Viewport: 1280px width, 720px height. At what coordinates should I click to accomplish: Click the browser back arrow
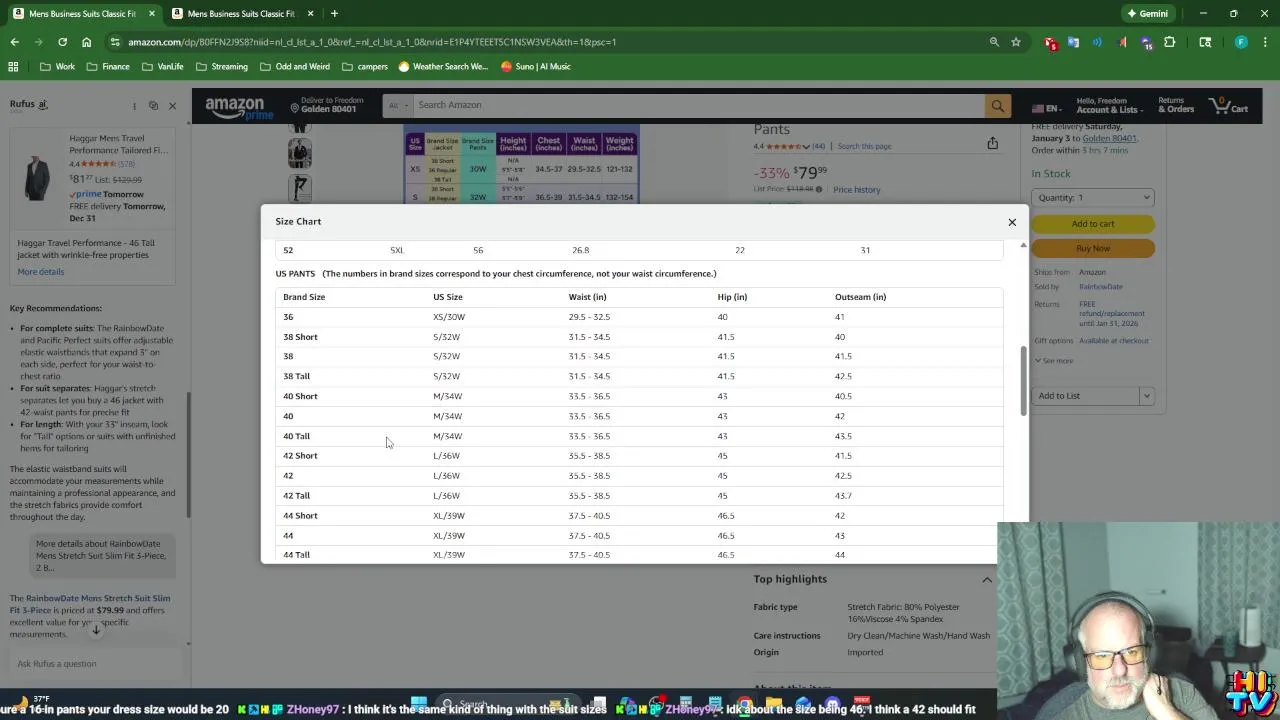coord(14,42)
